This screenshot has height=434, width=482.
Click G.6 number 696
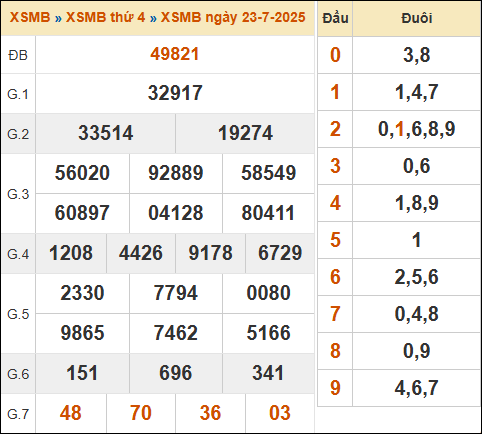[x=176, y=373]
